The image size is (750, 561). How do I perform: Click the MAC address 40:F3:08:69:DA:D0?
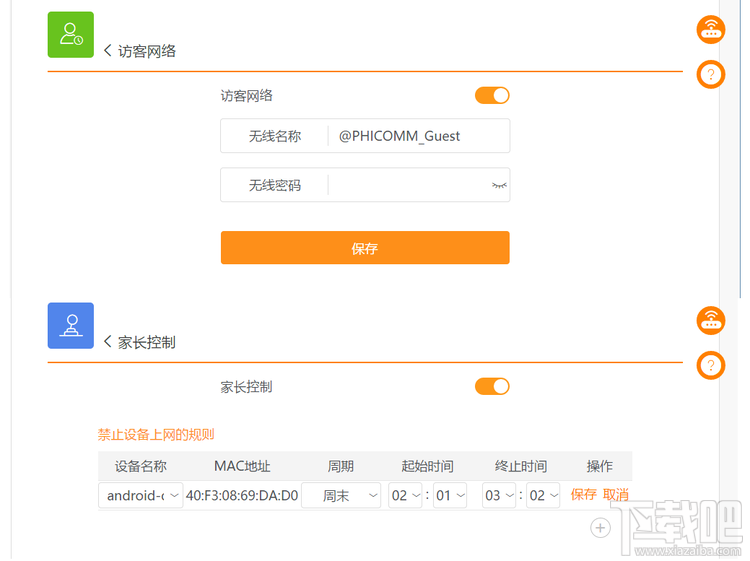coord(242,495)
